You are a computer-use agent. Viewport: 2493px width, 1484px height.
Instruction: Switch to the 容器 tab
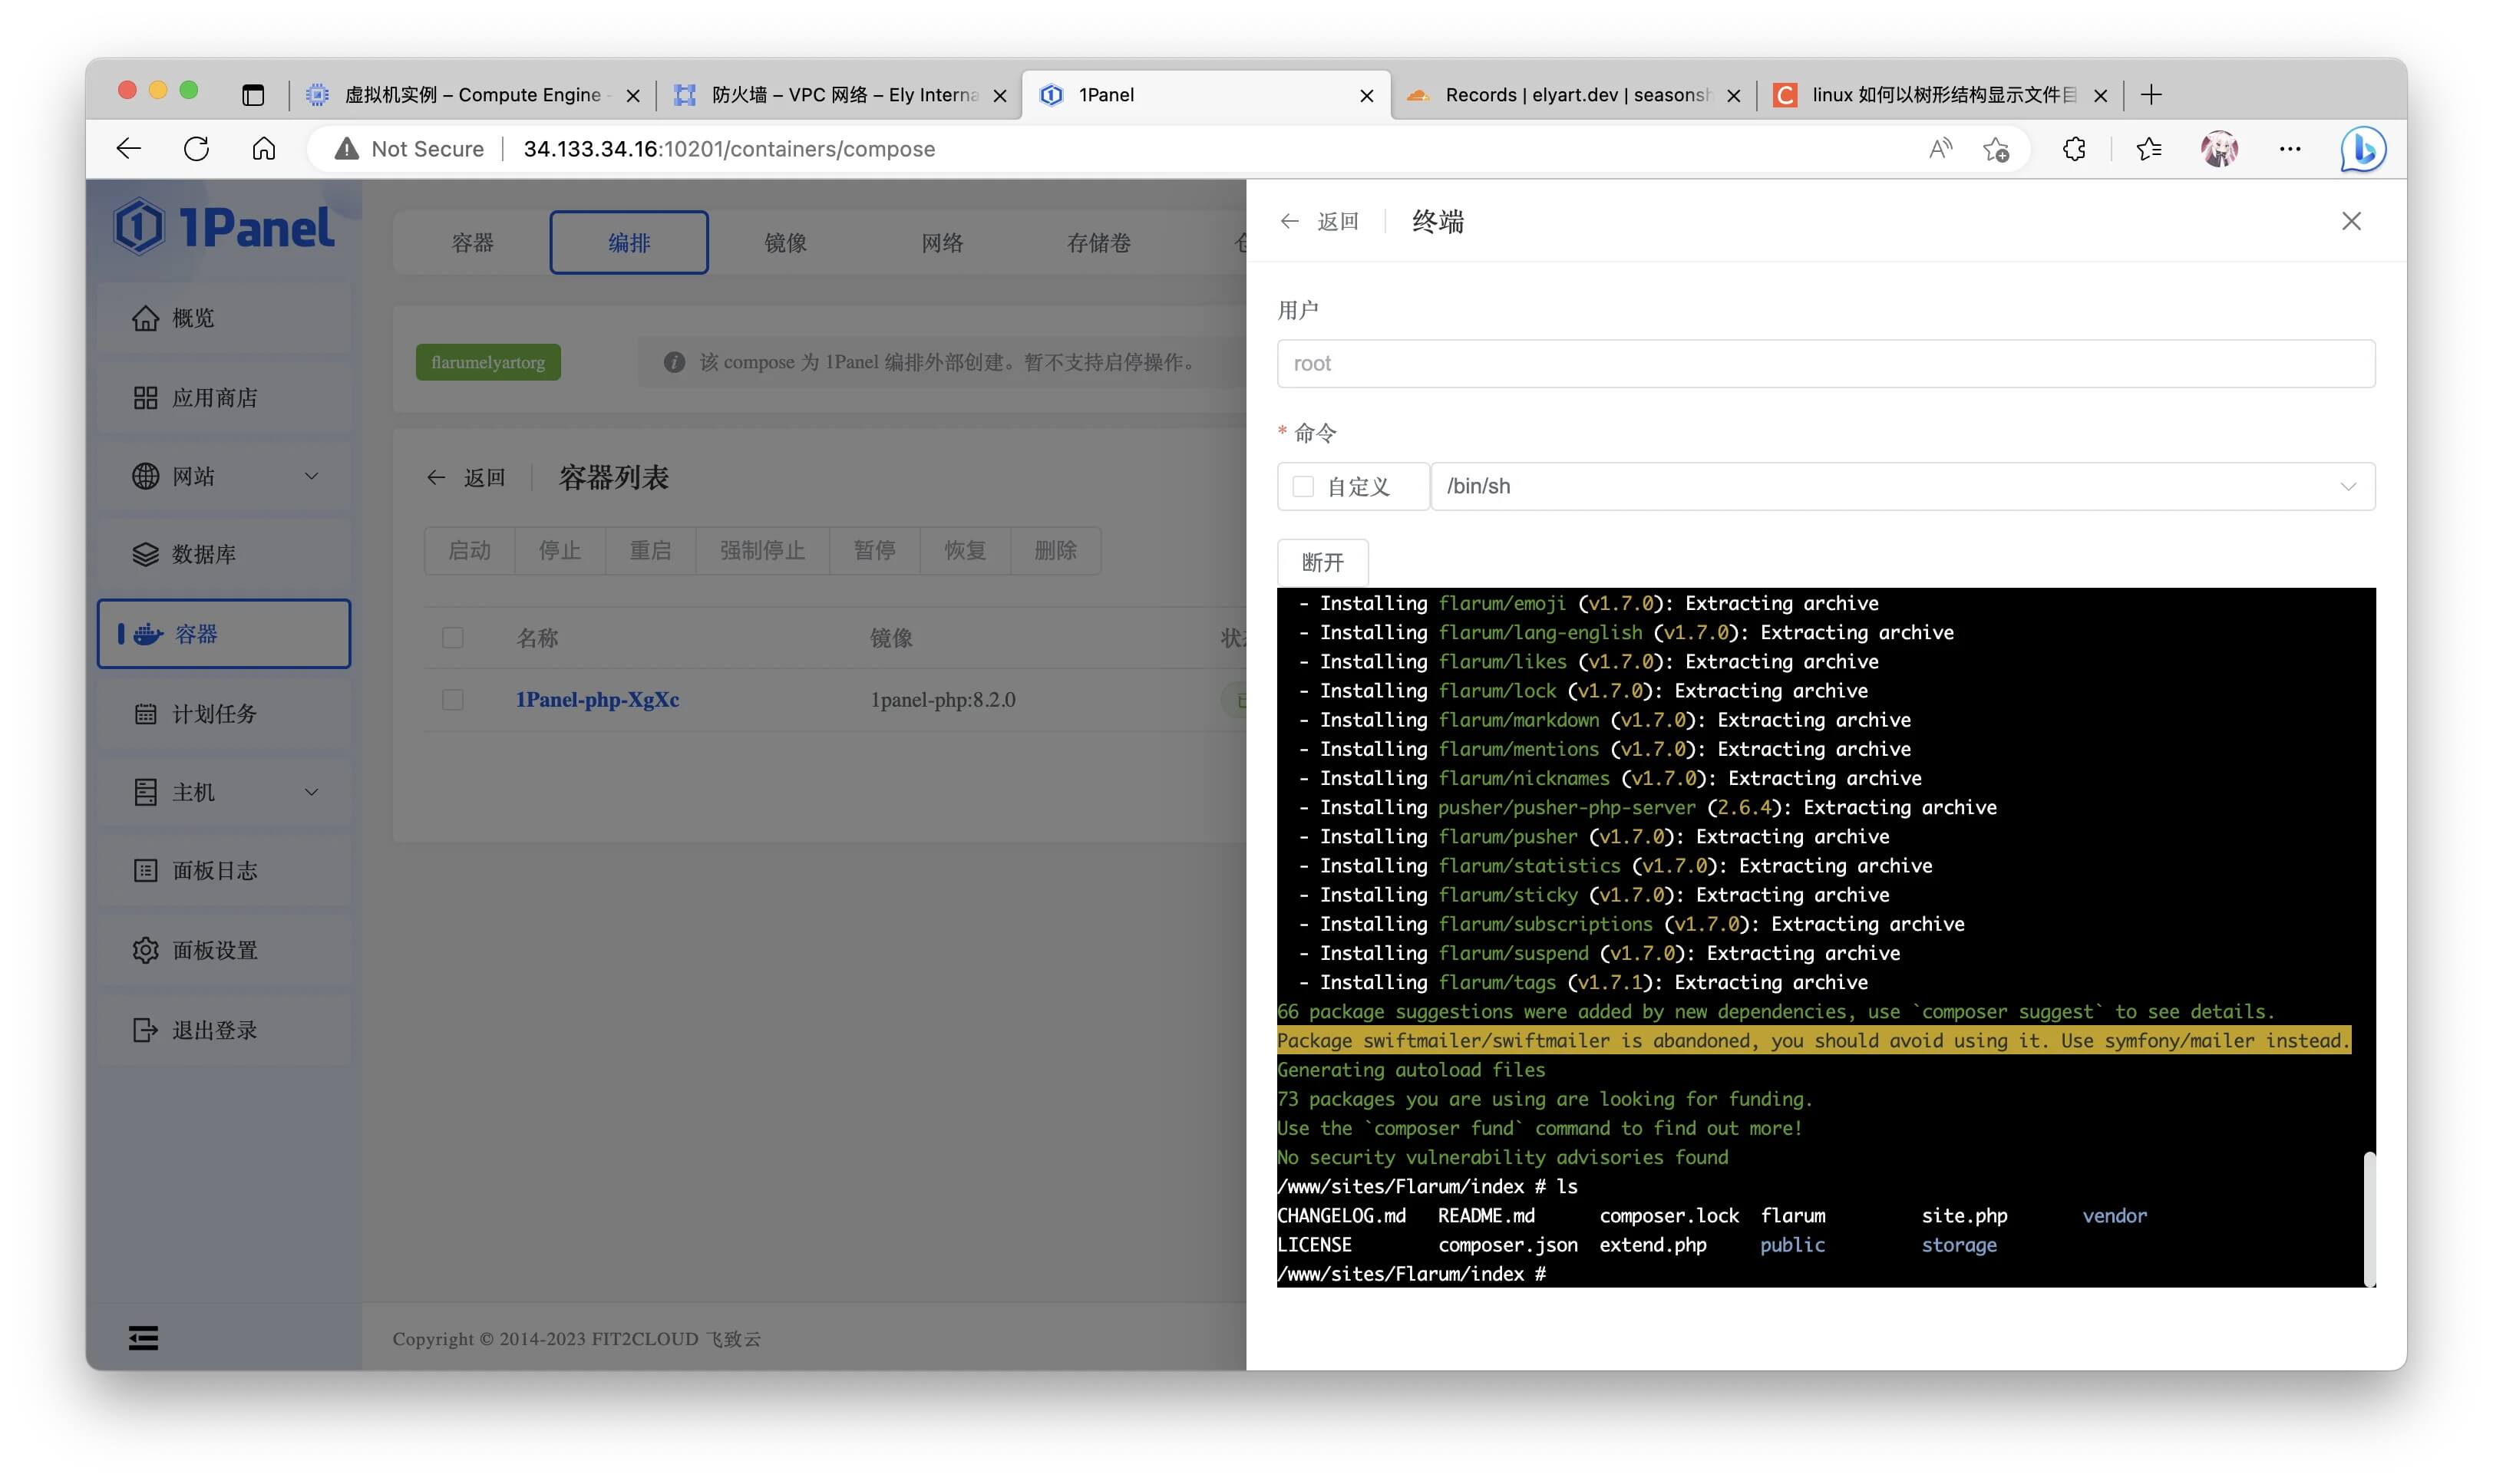[472, 243]
